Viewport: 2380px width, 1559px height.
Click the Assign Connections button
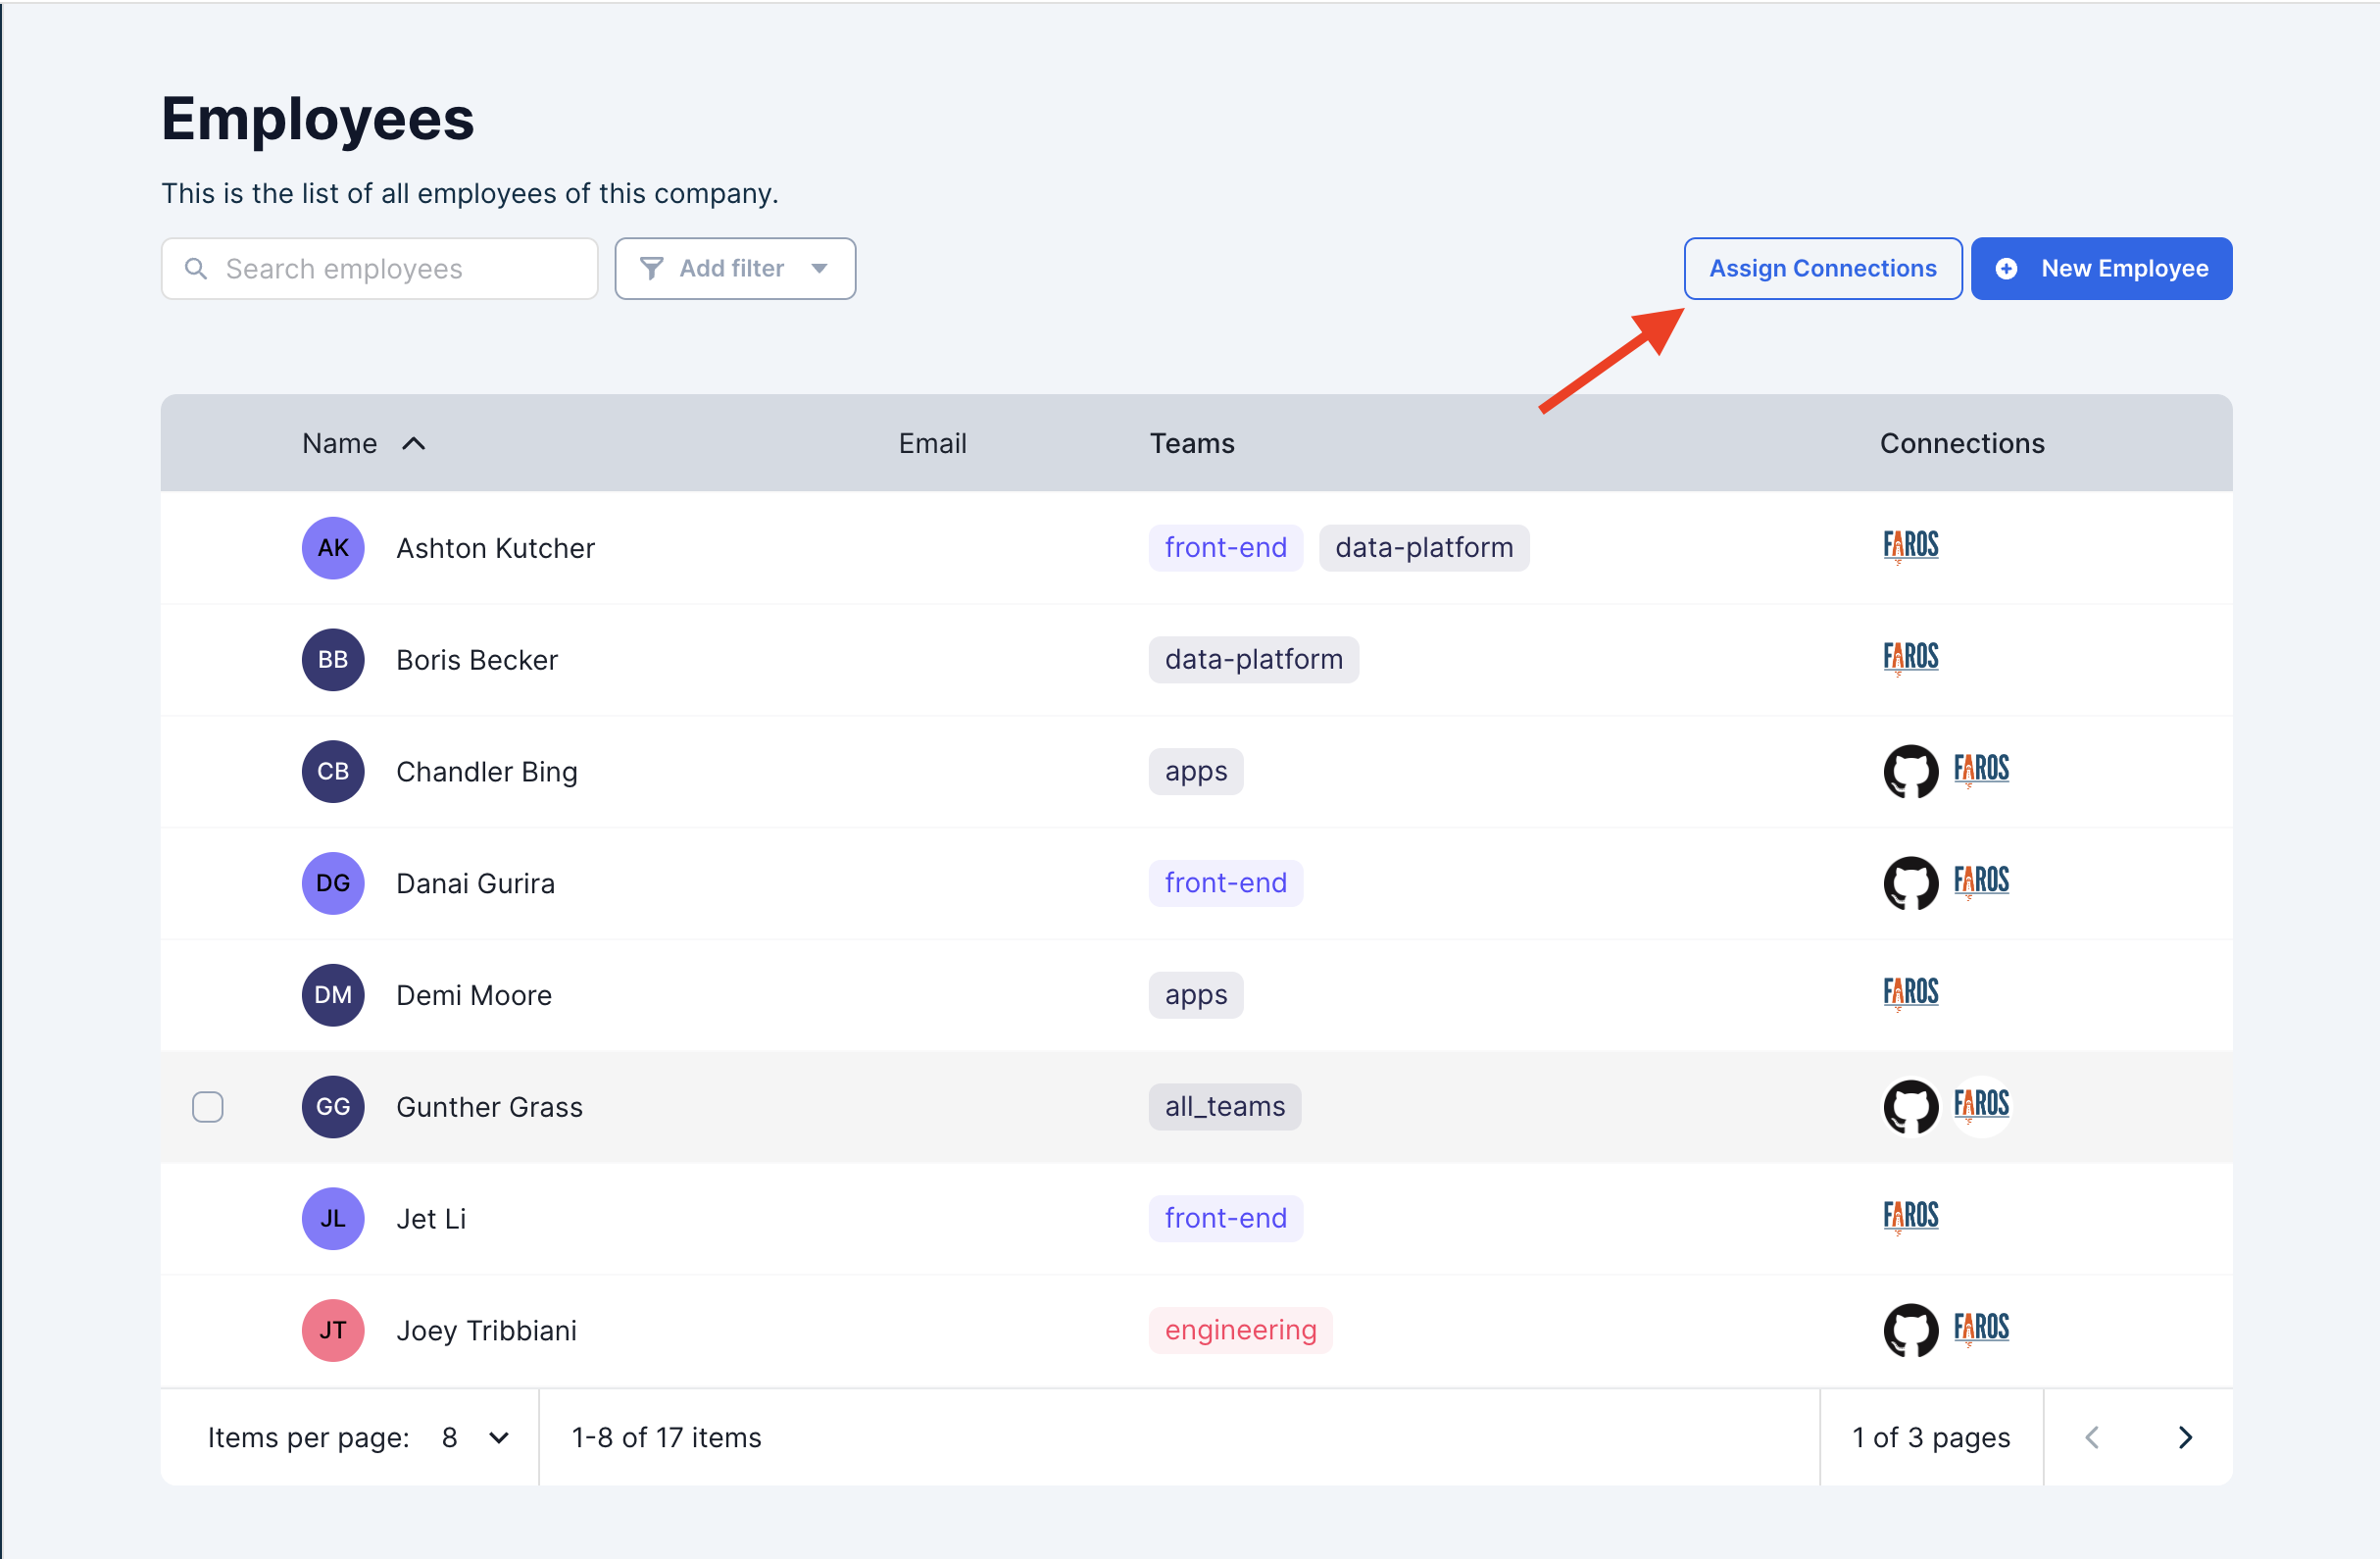[1822, 268]
